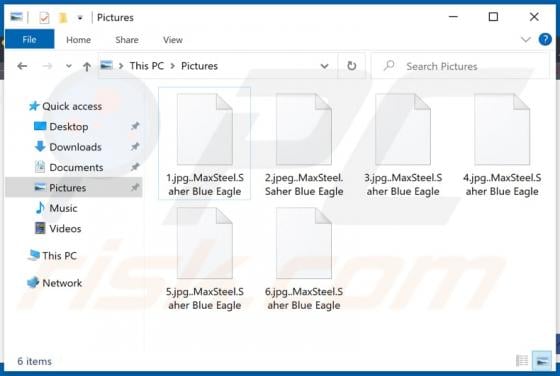
Task: Click into the Search Pictures field
Action: coord(461,66)
